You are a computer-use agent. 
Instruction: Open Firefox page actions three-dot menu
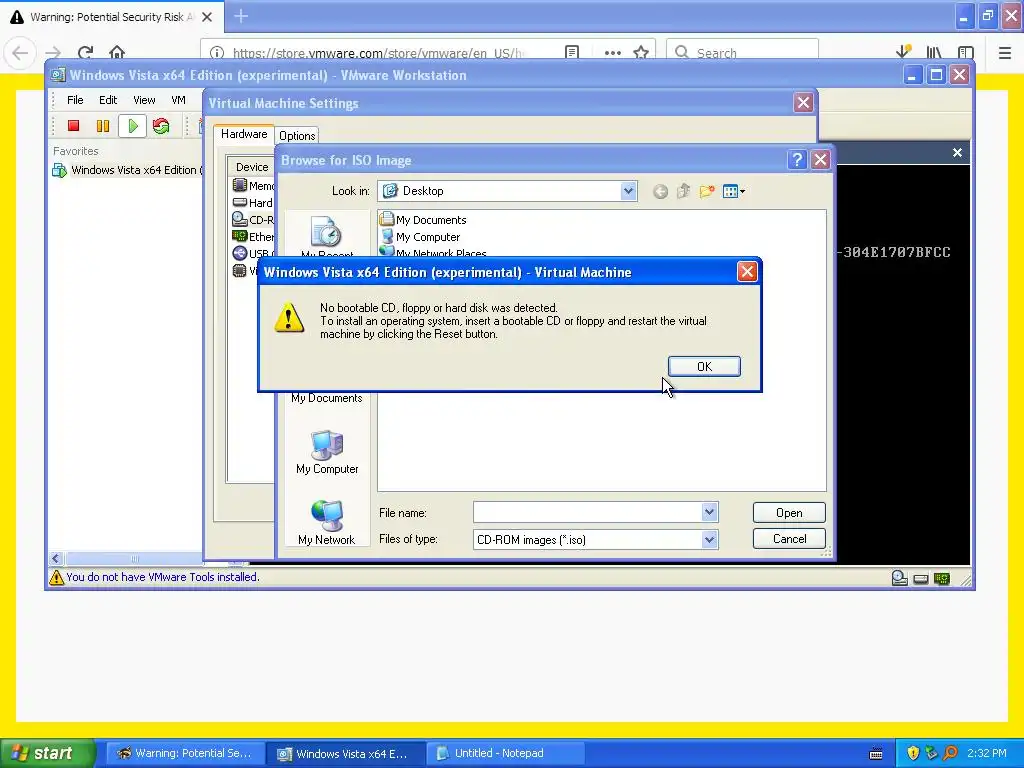pos(613,52)
